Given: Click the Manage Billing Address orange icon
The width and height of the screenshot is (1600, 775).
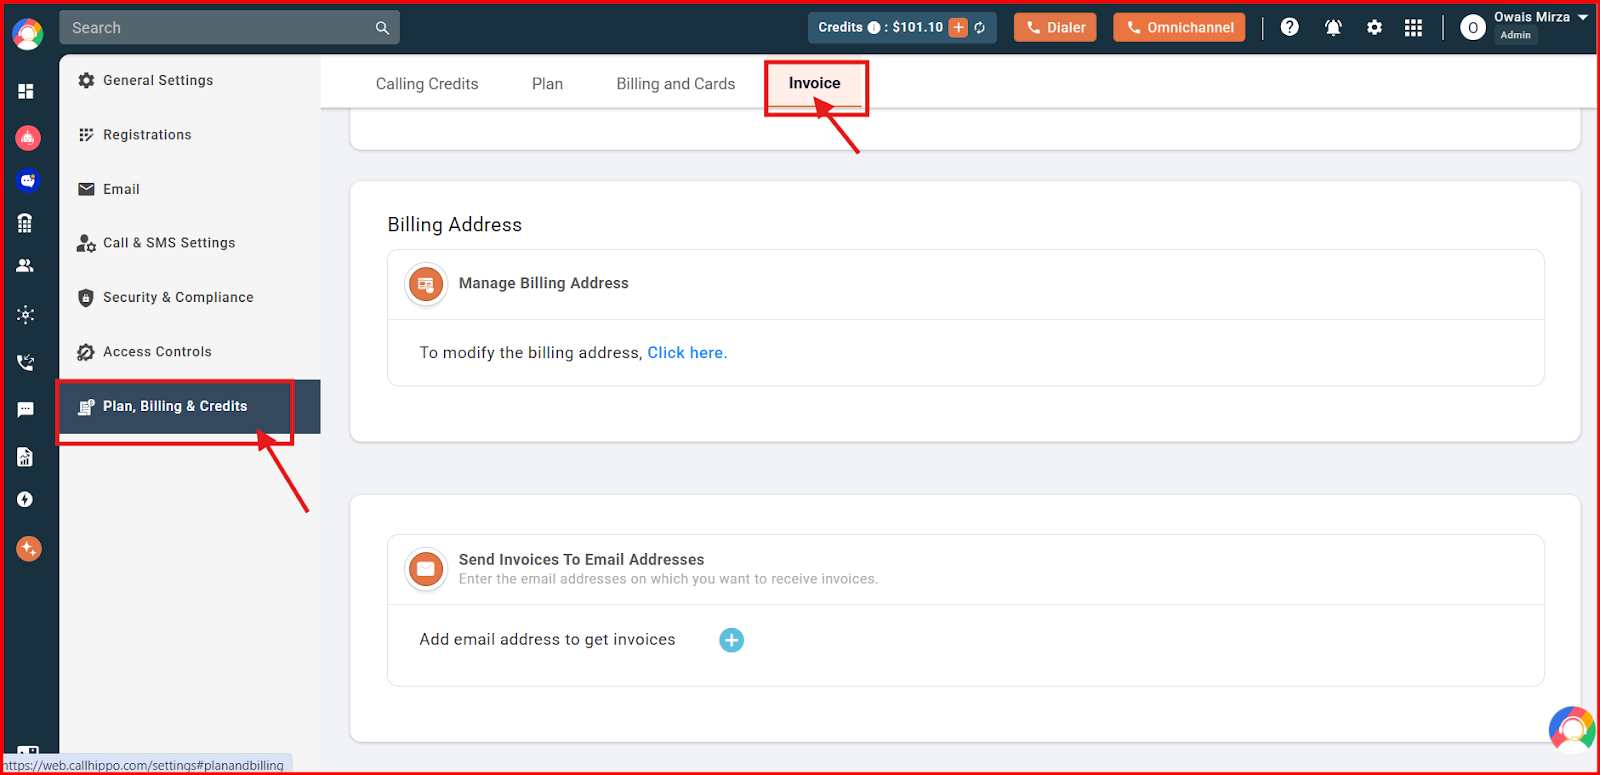Looking at the screenshot, I should click(x=426, y=284).
